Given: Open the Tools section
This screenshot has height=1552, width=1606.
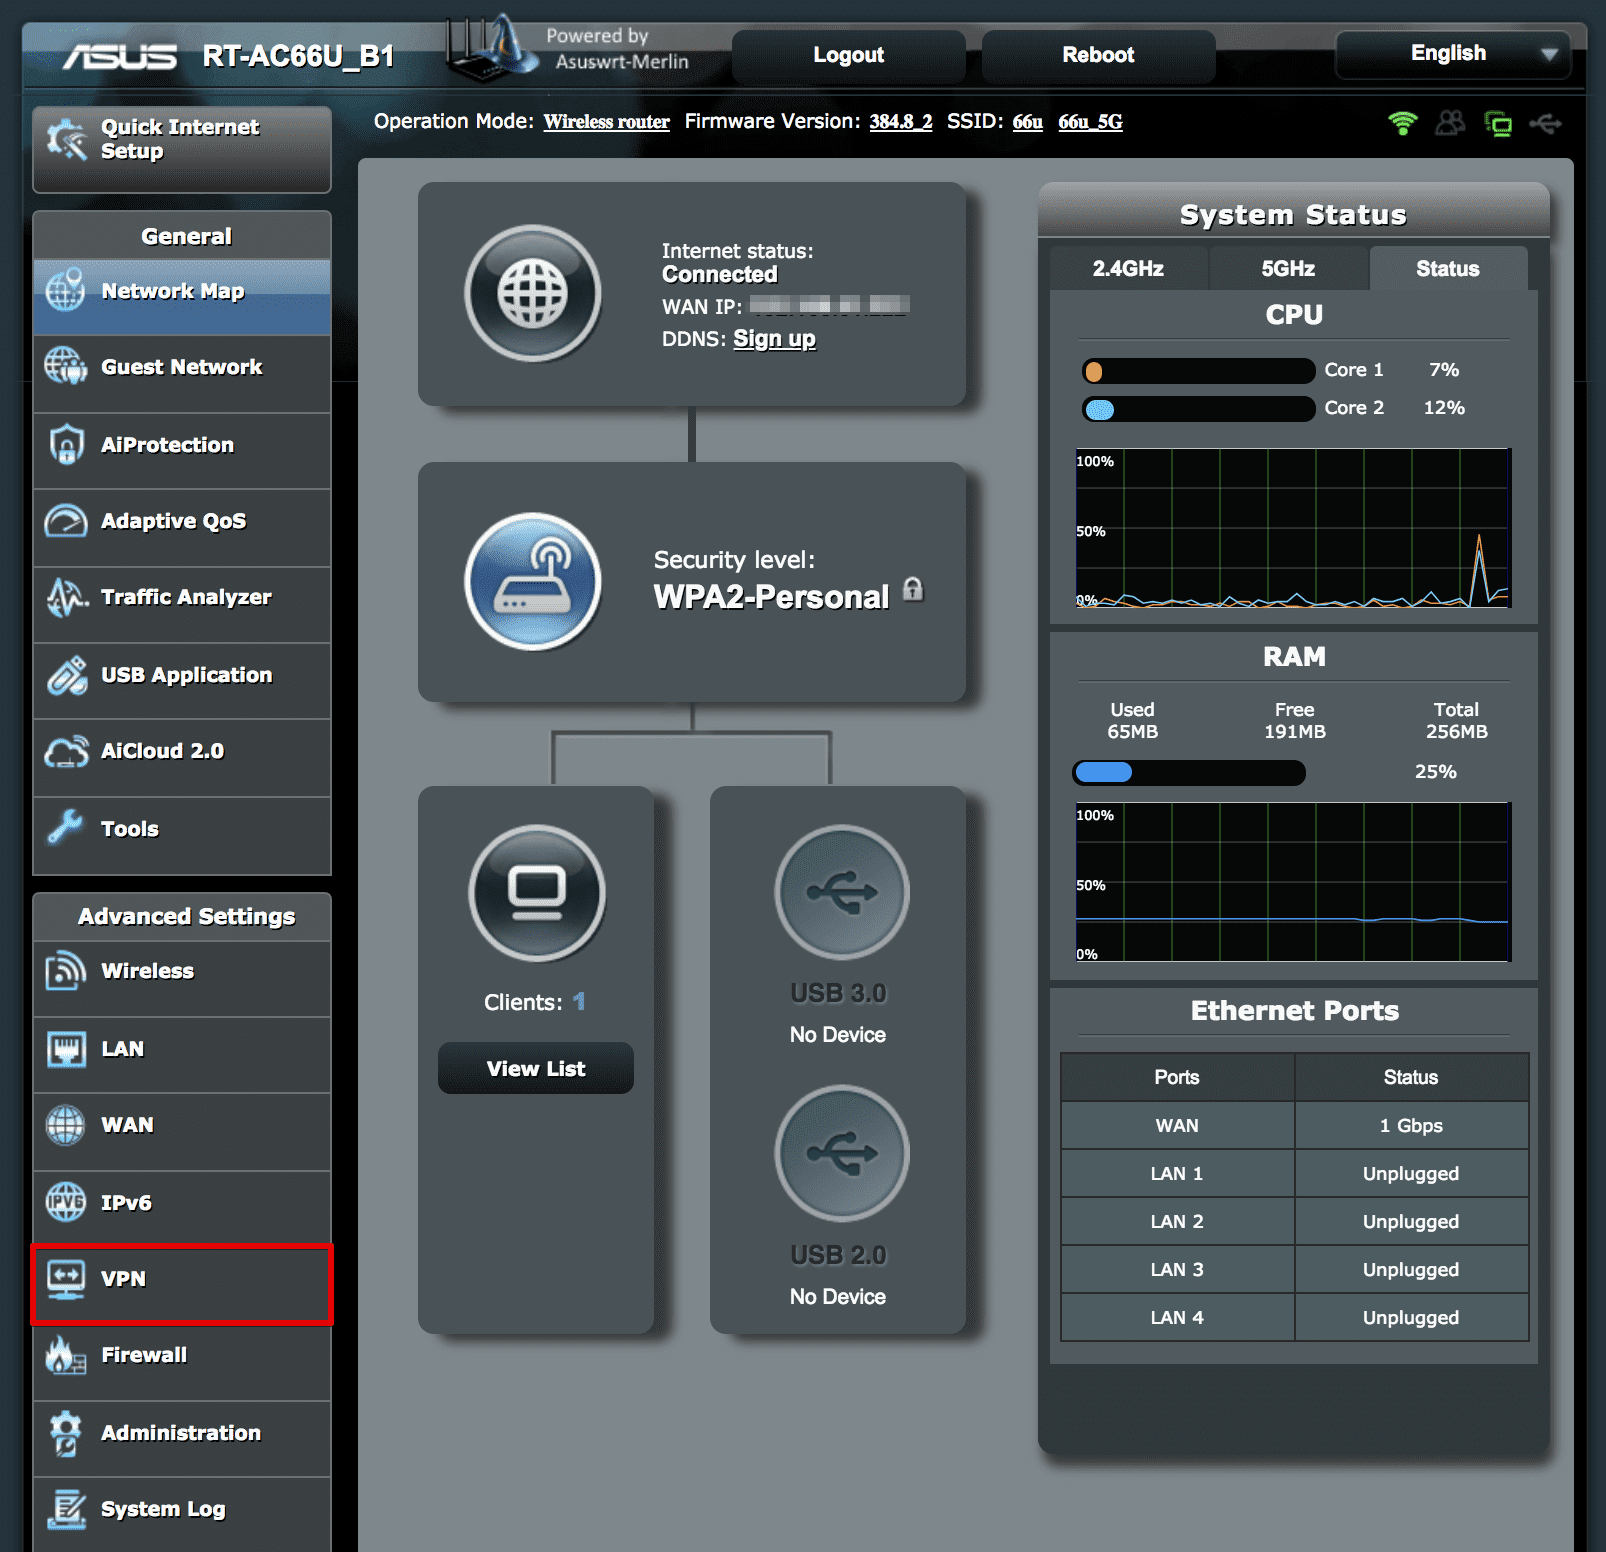Looking at the screenshot, I should (x=128, y=828).
